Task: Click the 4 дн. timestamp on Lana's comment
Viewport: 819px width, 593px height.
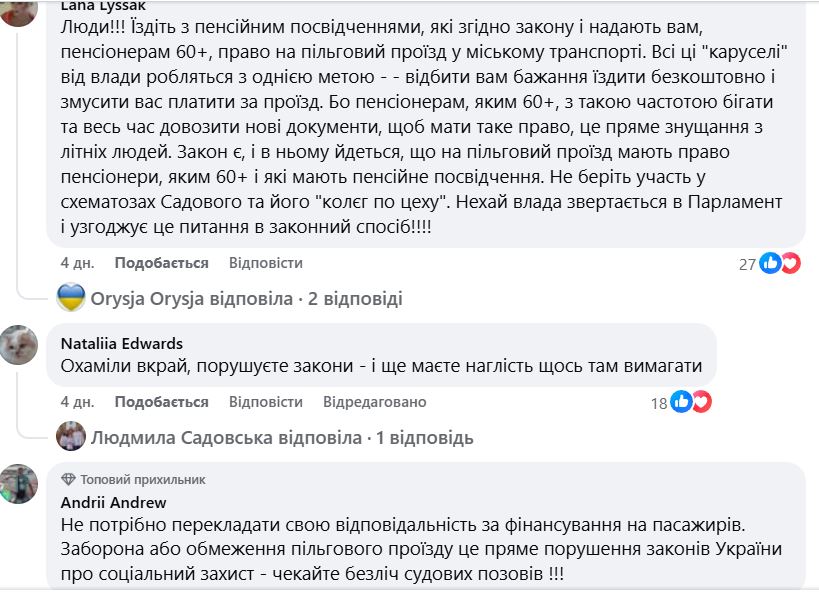Action: coord(76,263)
